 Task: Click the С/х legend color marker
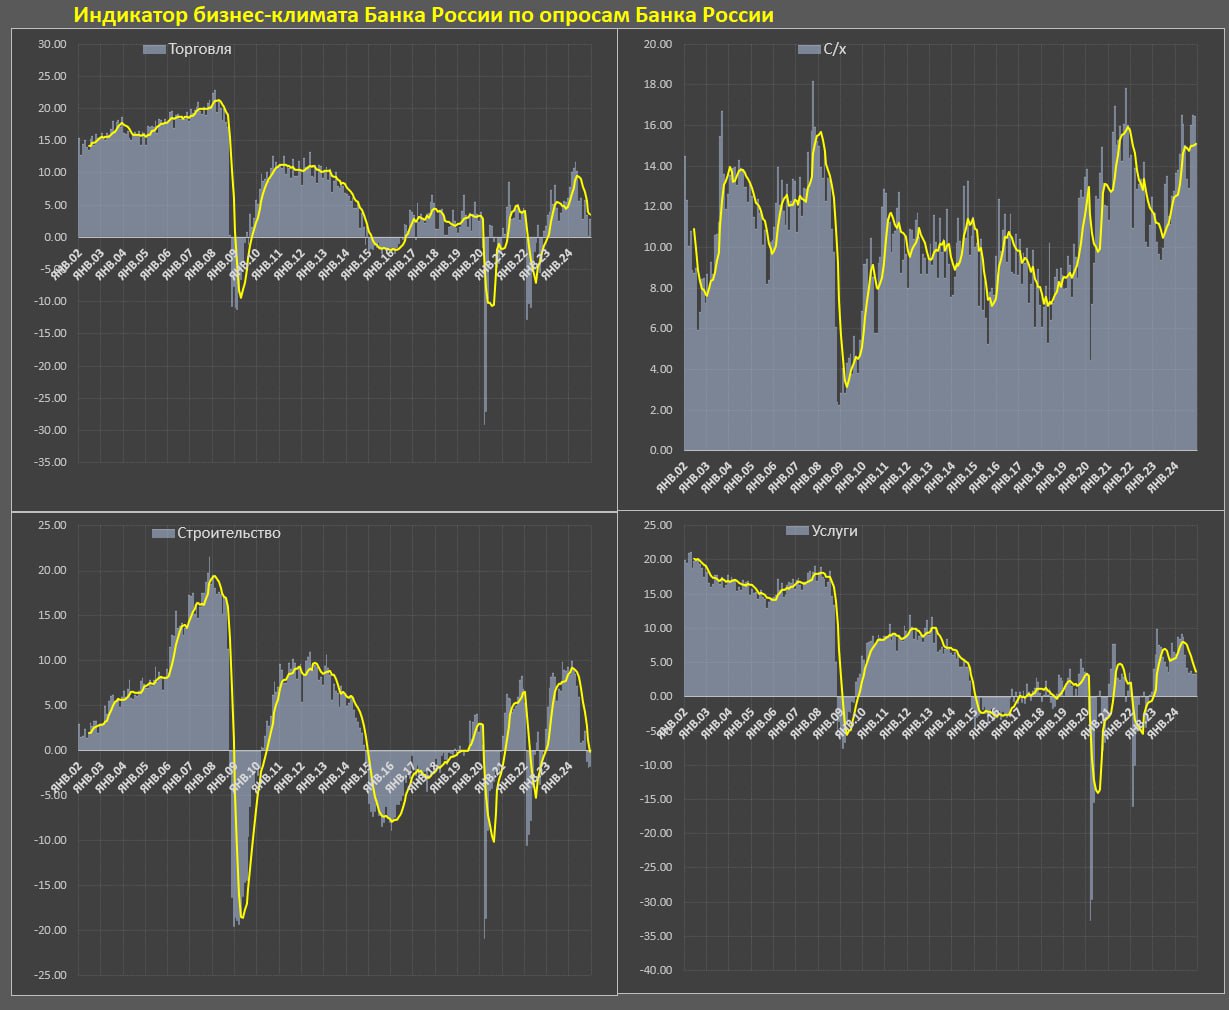click(808, 49)
